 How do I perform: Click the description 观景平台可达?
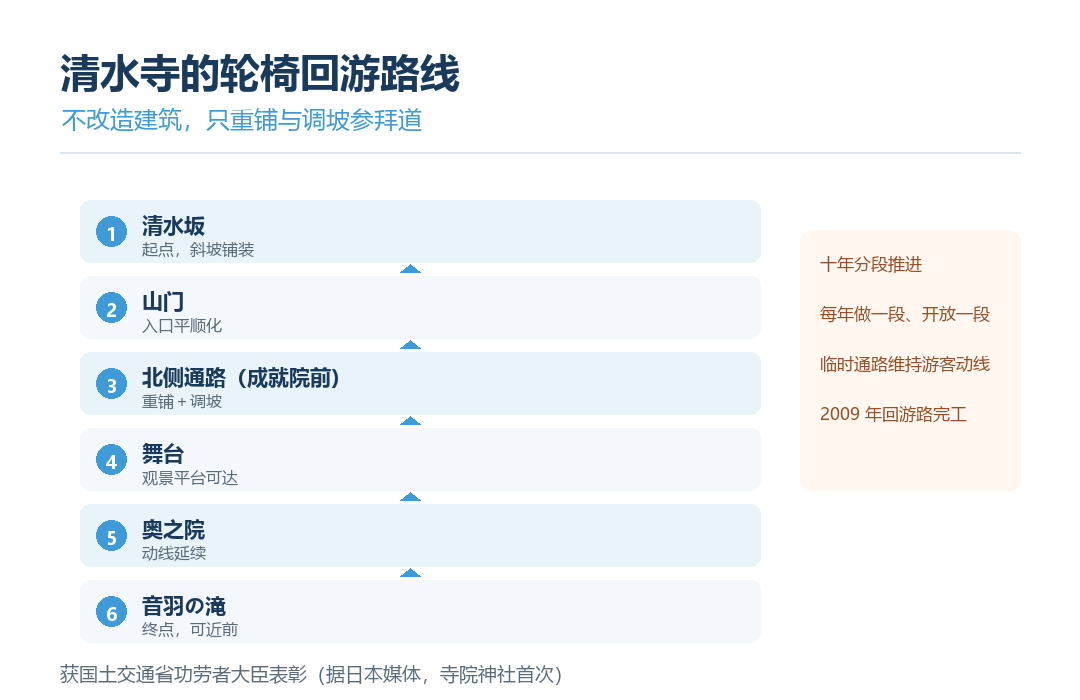pyautogui.click(x=189, y=477)
